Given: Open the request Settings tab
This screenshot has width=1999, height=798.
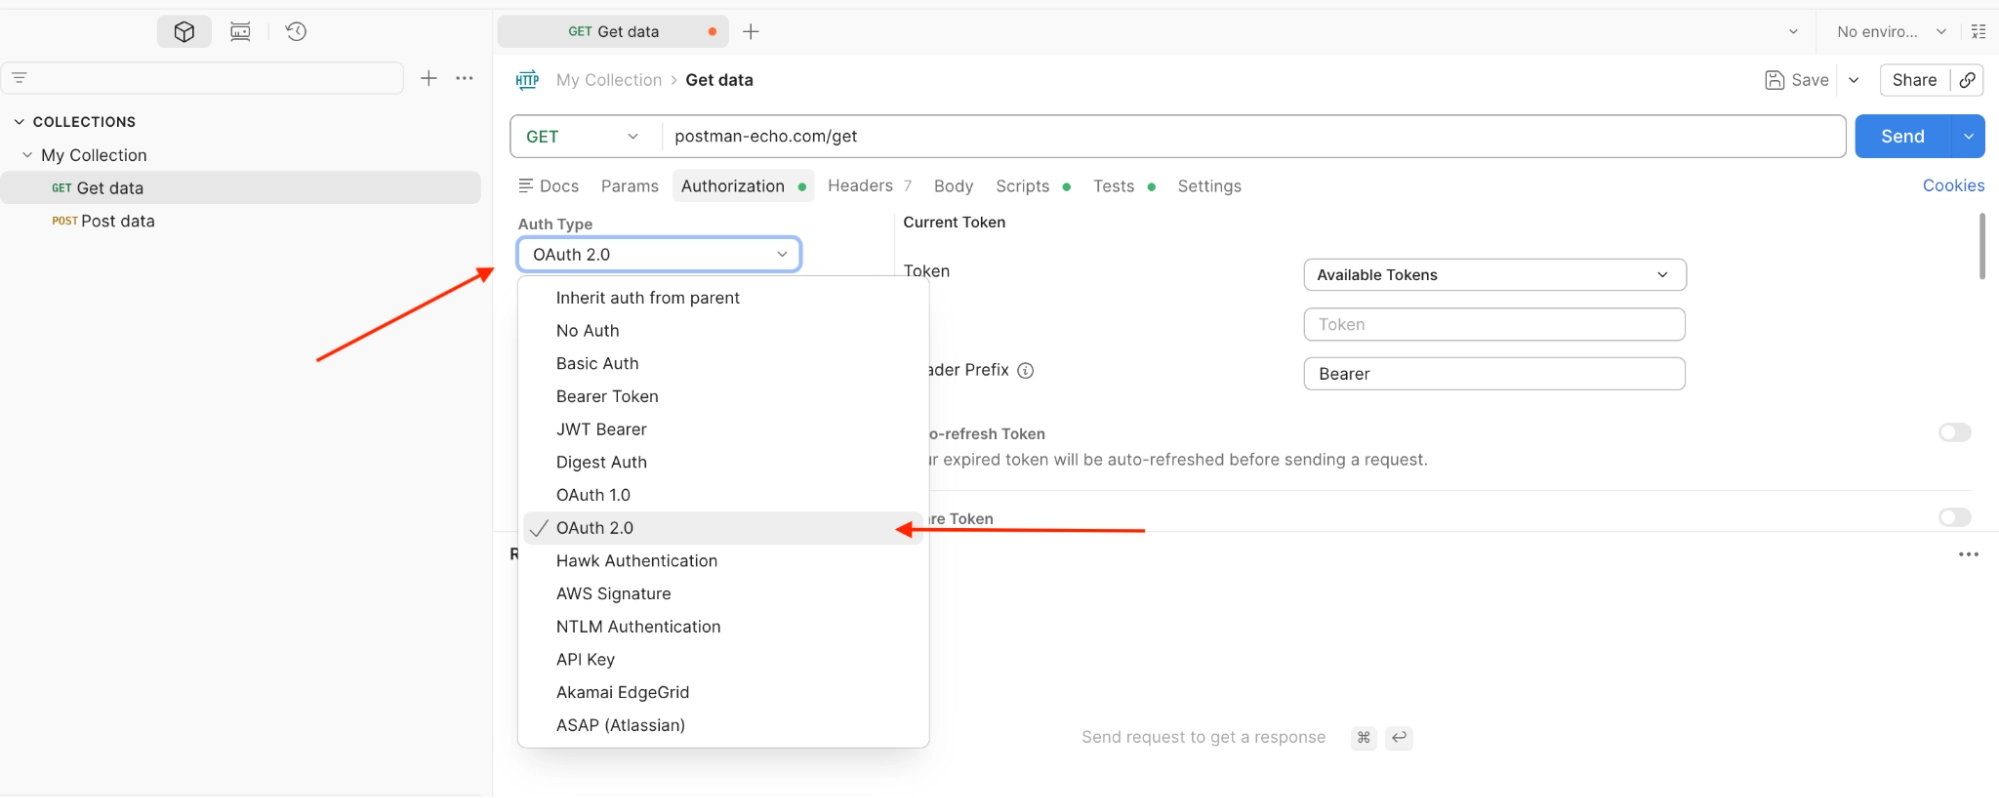Looking at the screenshot, I should (1209, 186).
